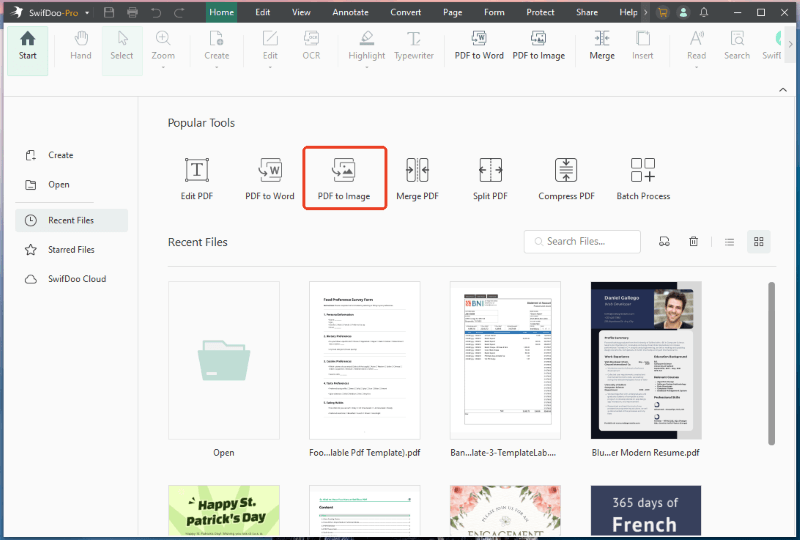The image size is (800, 540).
Task: Select Recent Files in the sidebar
Action: (71, 220)
